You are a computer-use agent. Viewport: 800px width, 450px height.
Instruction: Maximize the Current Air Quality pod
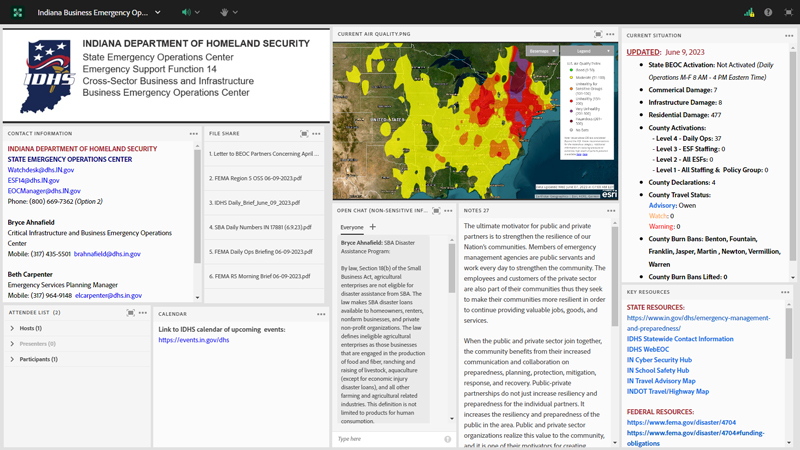coord(599,34)
